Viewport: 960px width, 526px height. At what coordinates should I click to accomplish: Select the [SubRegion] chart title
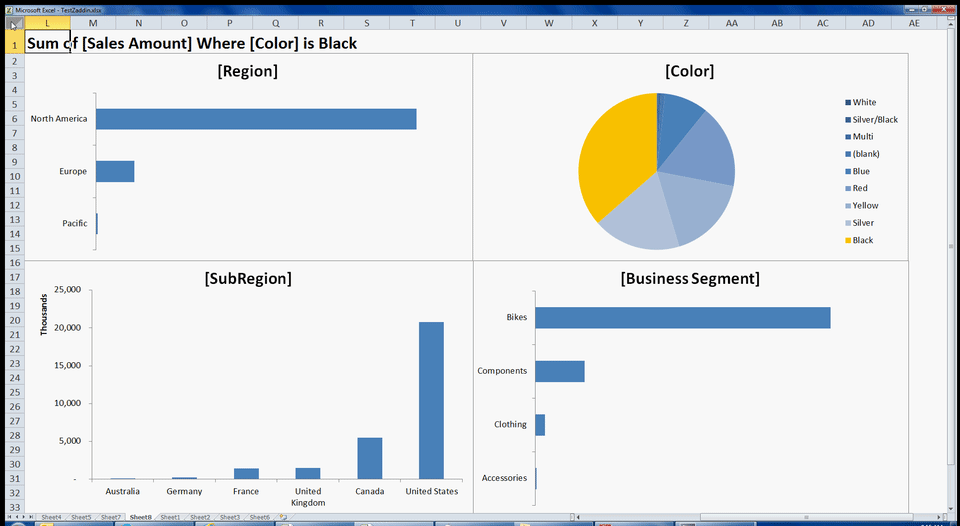tap(248, 279)
